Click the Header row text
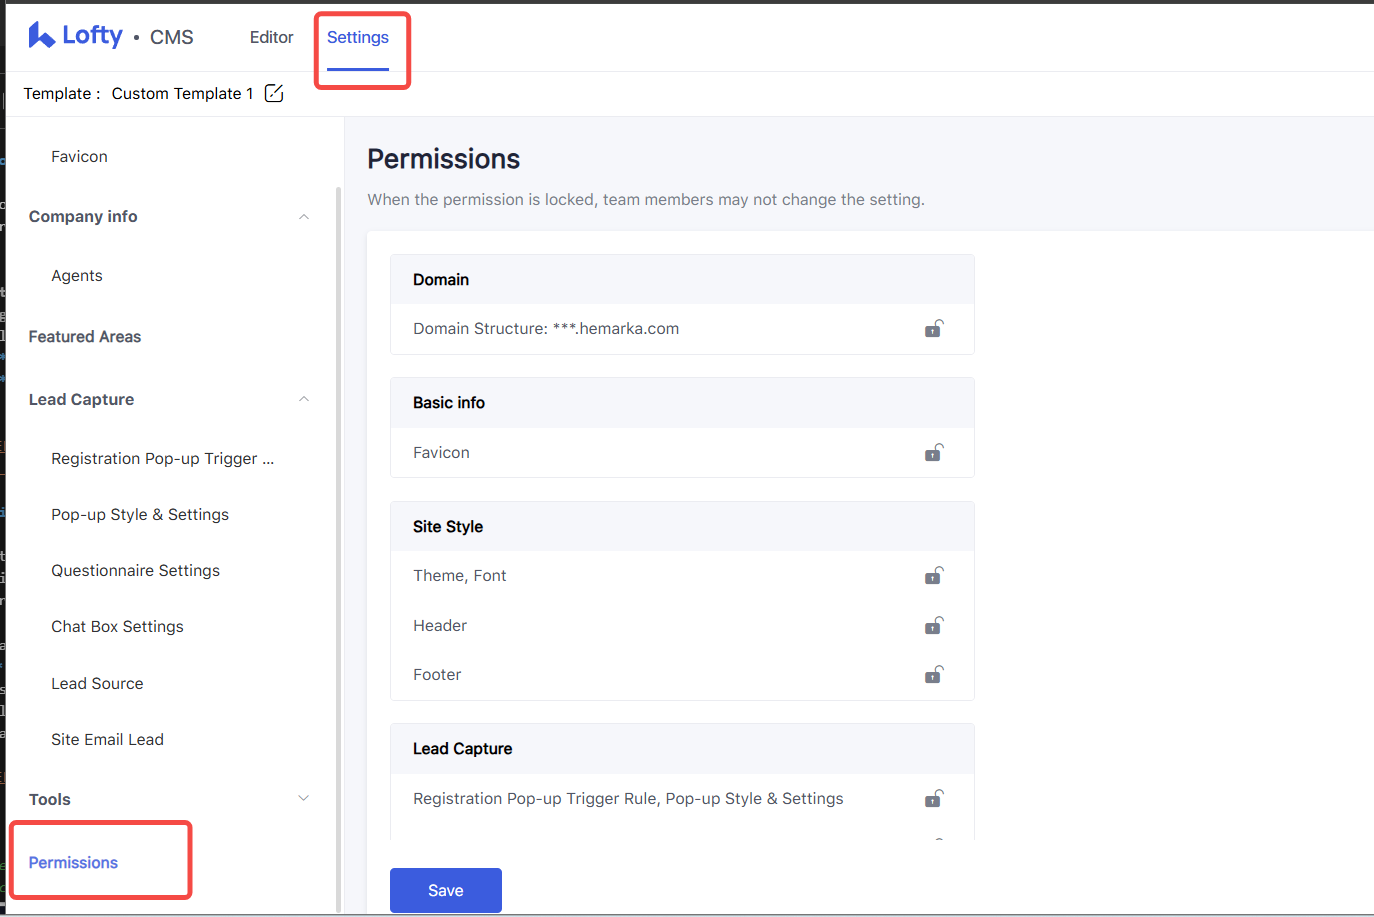 coord(440,626)
